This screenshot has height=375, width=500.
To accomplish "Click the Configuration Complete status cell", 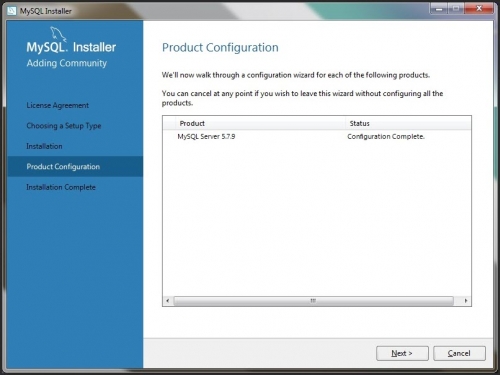I will click(x=386, y=136).
